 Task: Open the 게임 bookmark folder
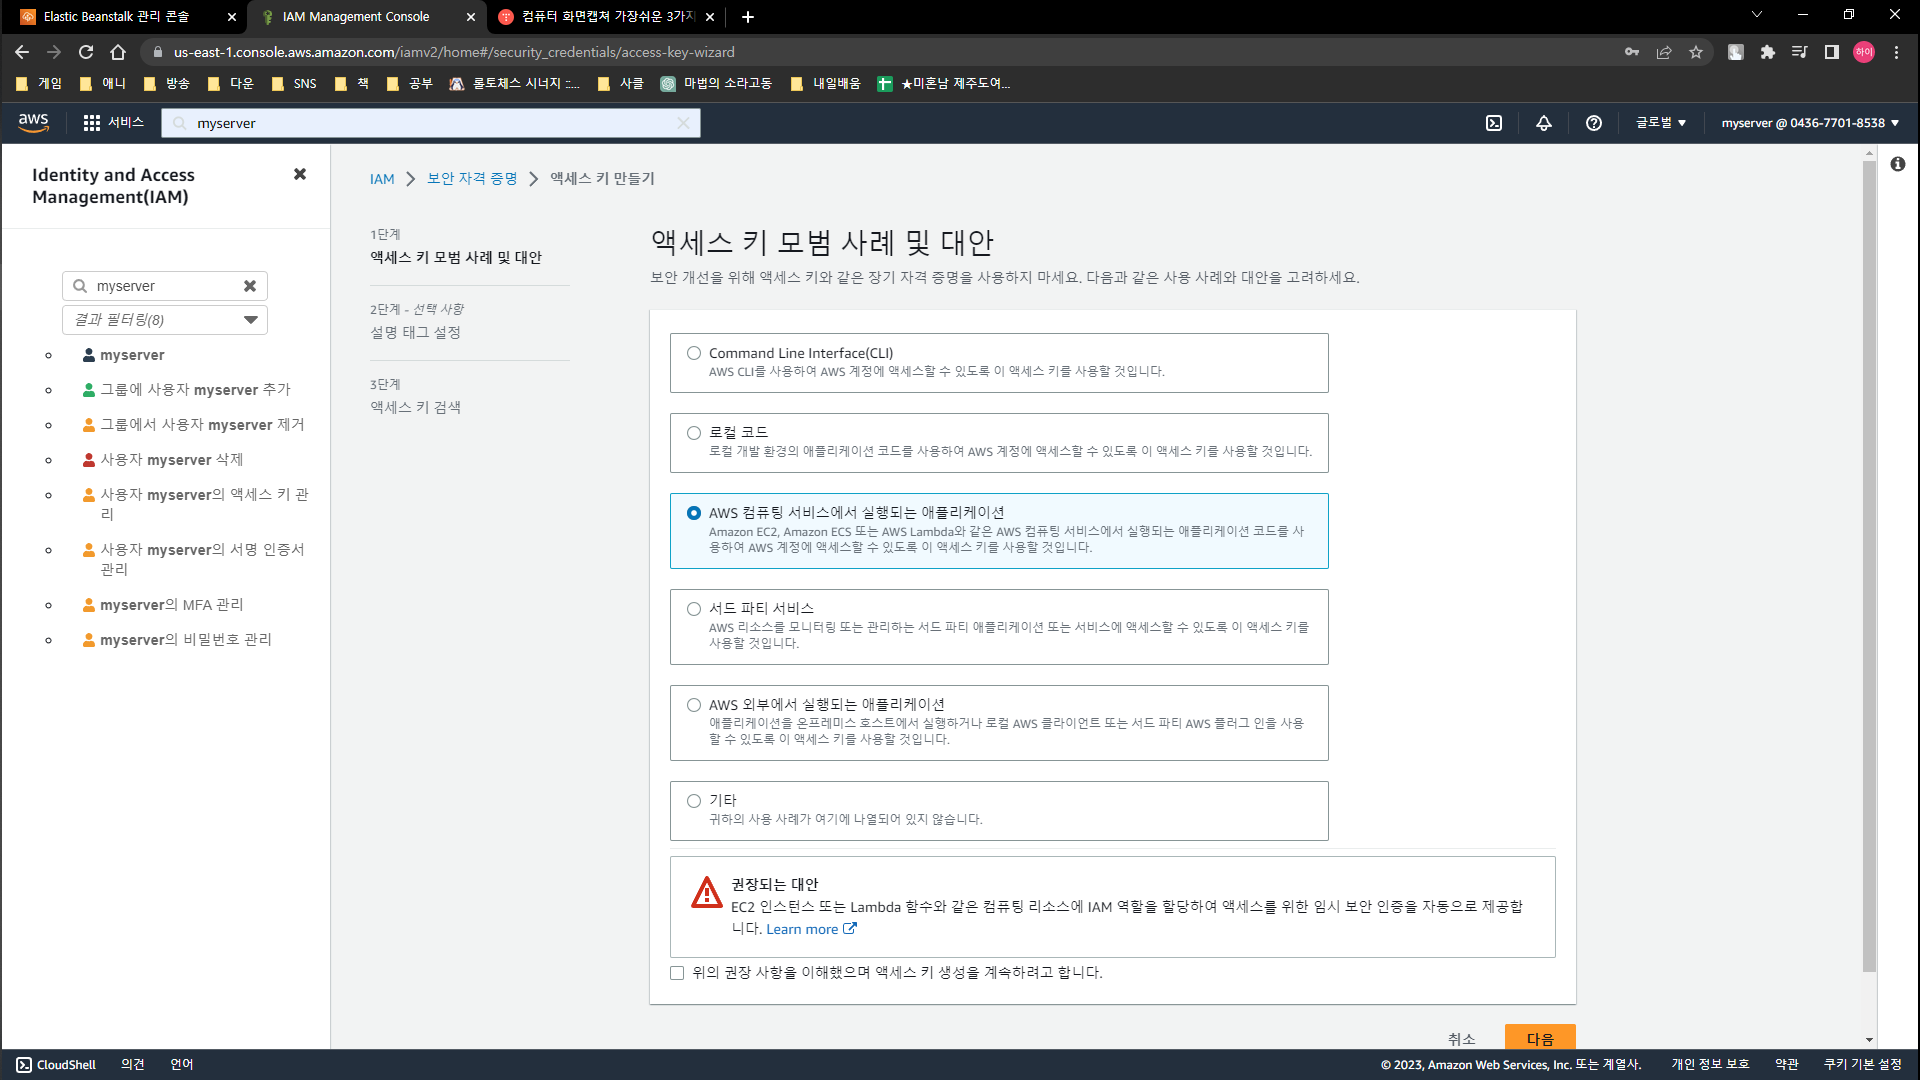39,84
